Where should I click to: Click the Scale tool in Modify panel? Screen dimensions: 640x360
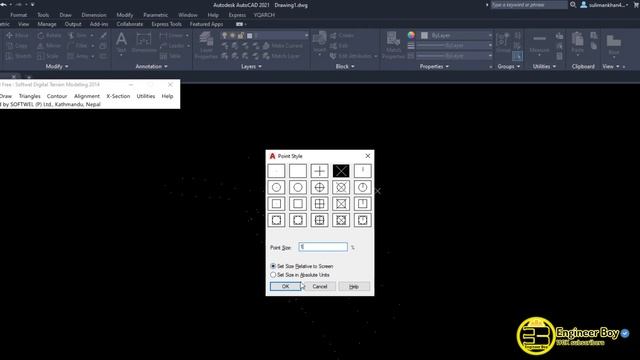tap(48, 56)
